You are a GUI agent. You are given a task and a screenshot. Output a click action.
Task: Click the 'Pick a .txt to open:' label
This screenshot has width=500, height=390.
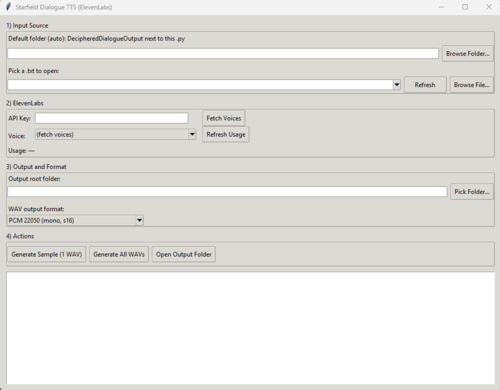pos(34,71)
